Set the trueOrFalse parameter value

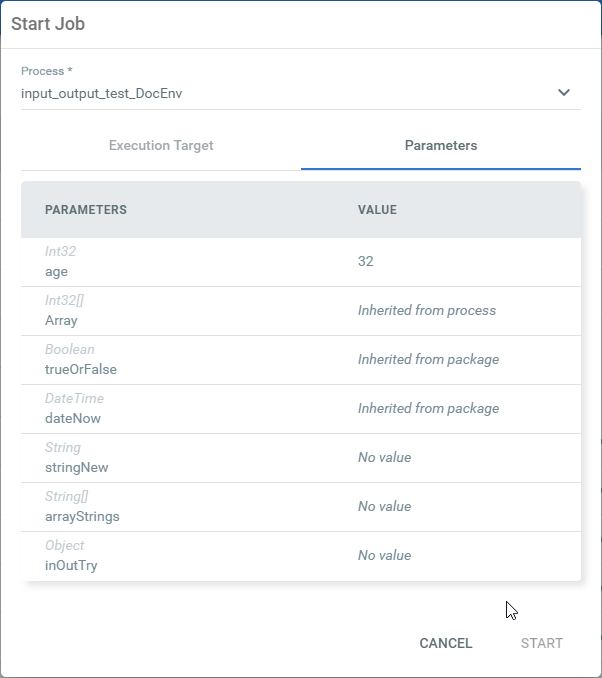click(x=428, y=359)
